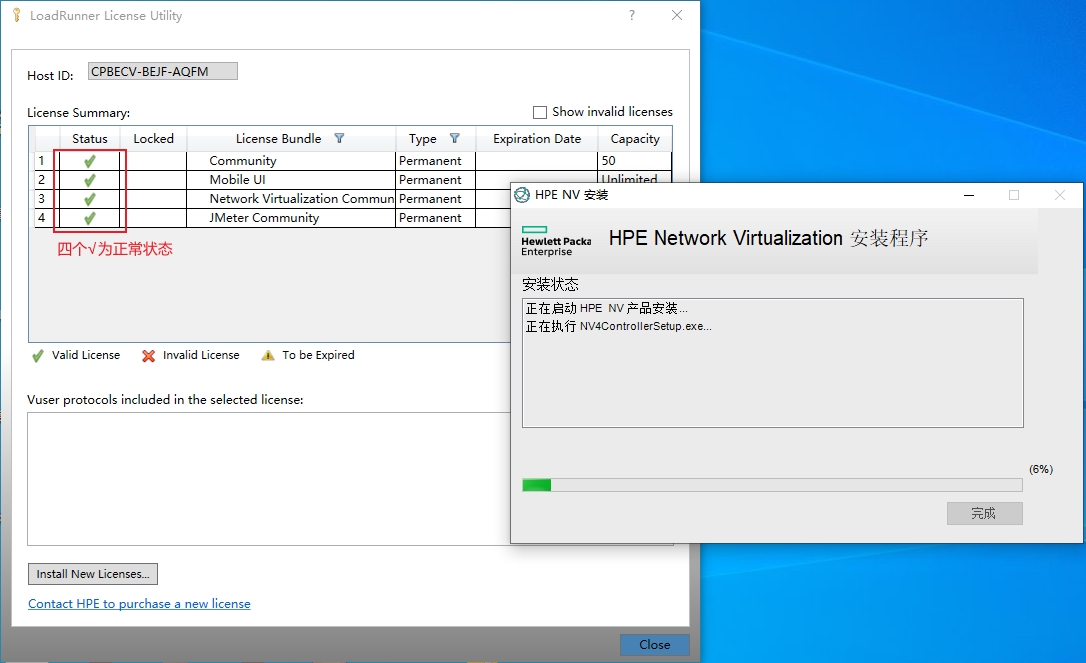Select the Network Virtualization Commun bundle name
Image resolution: width=1086 pixels, height=663 pixels.
pos(302,199)
